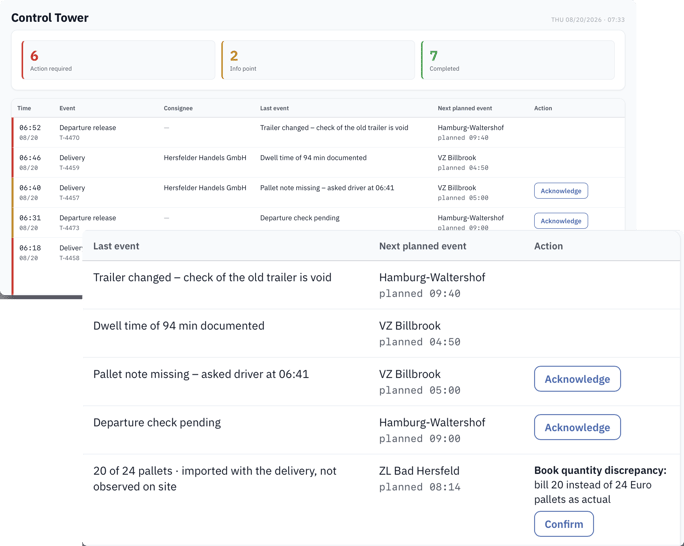This screenshot has width=684, height=546.
Task: Select the 06:31 time cell
Action: pos(30,218)
